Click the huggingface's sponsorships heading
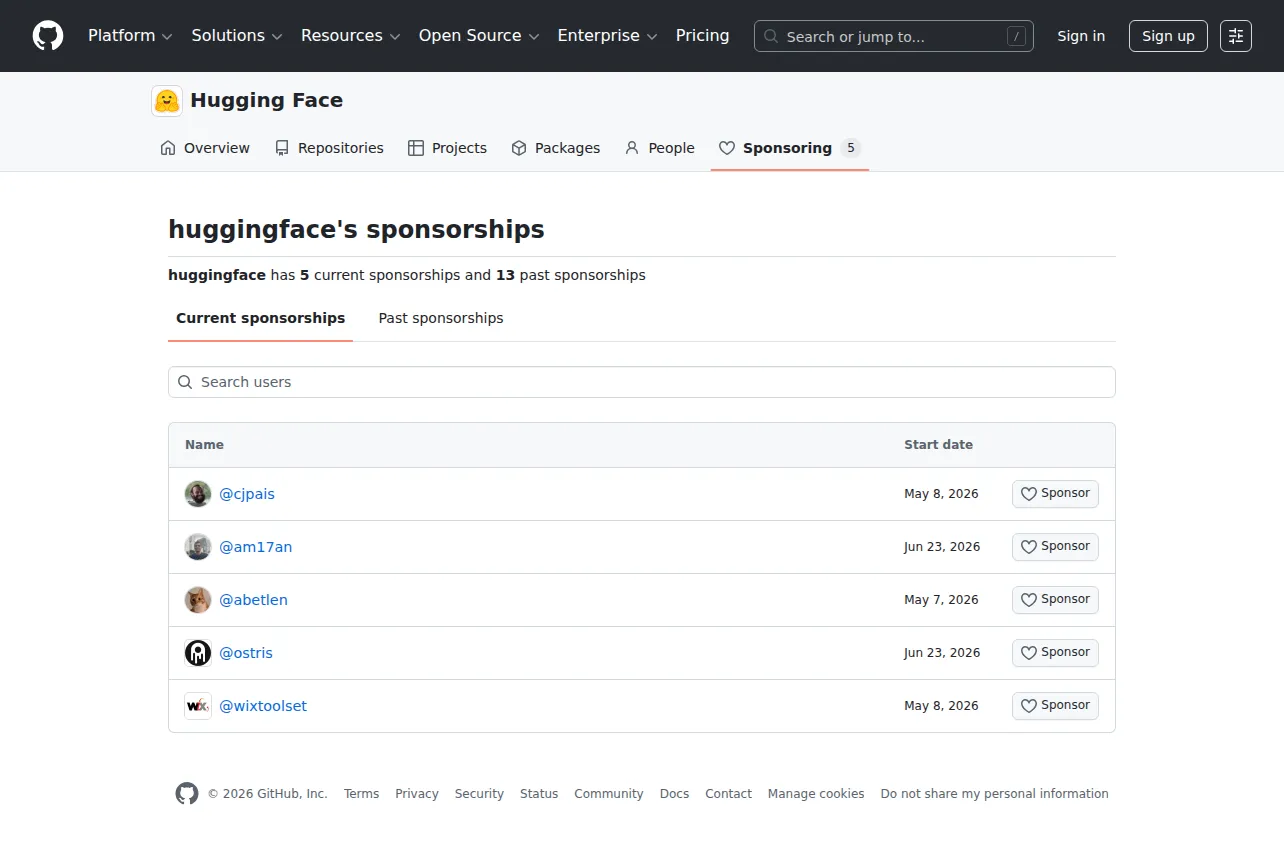1284x847 pixels. (356, 230)
